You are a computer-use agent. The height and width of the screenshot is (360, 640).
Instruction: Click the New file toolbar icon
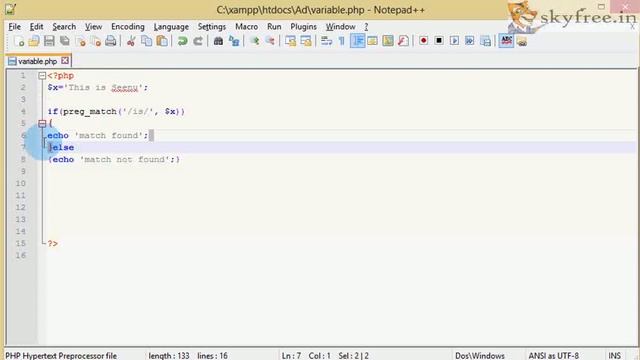click(x=19, y=41)
